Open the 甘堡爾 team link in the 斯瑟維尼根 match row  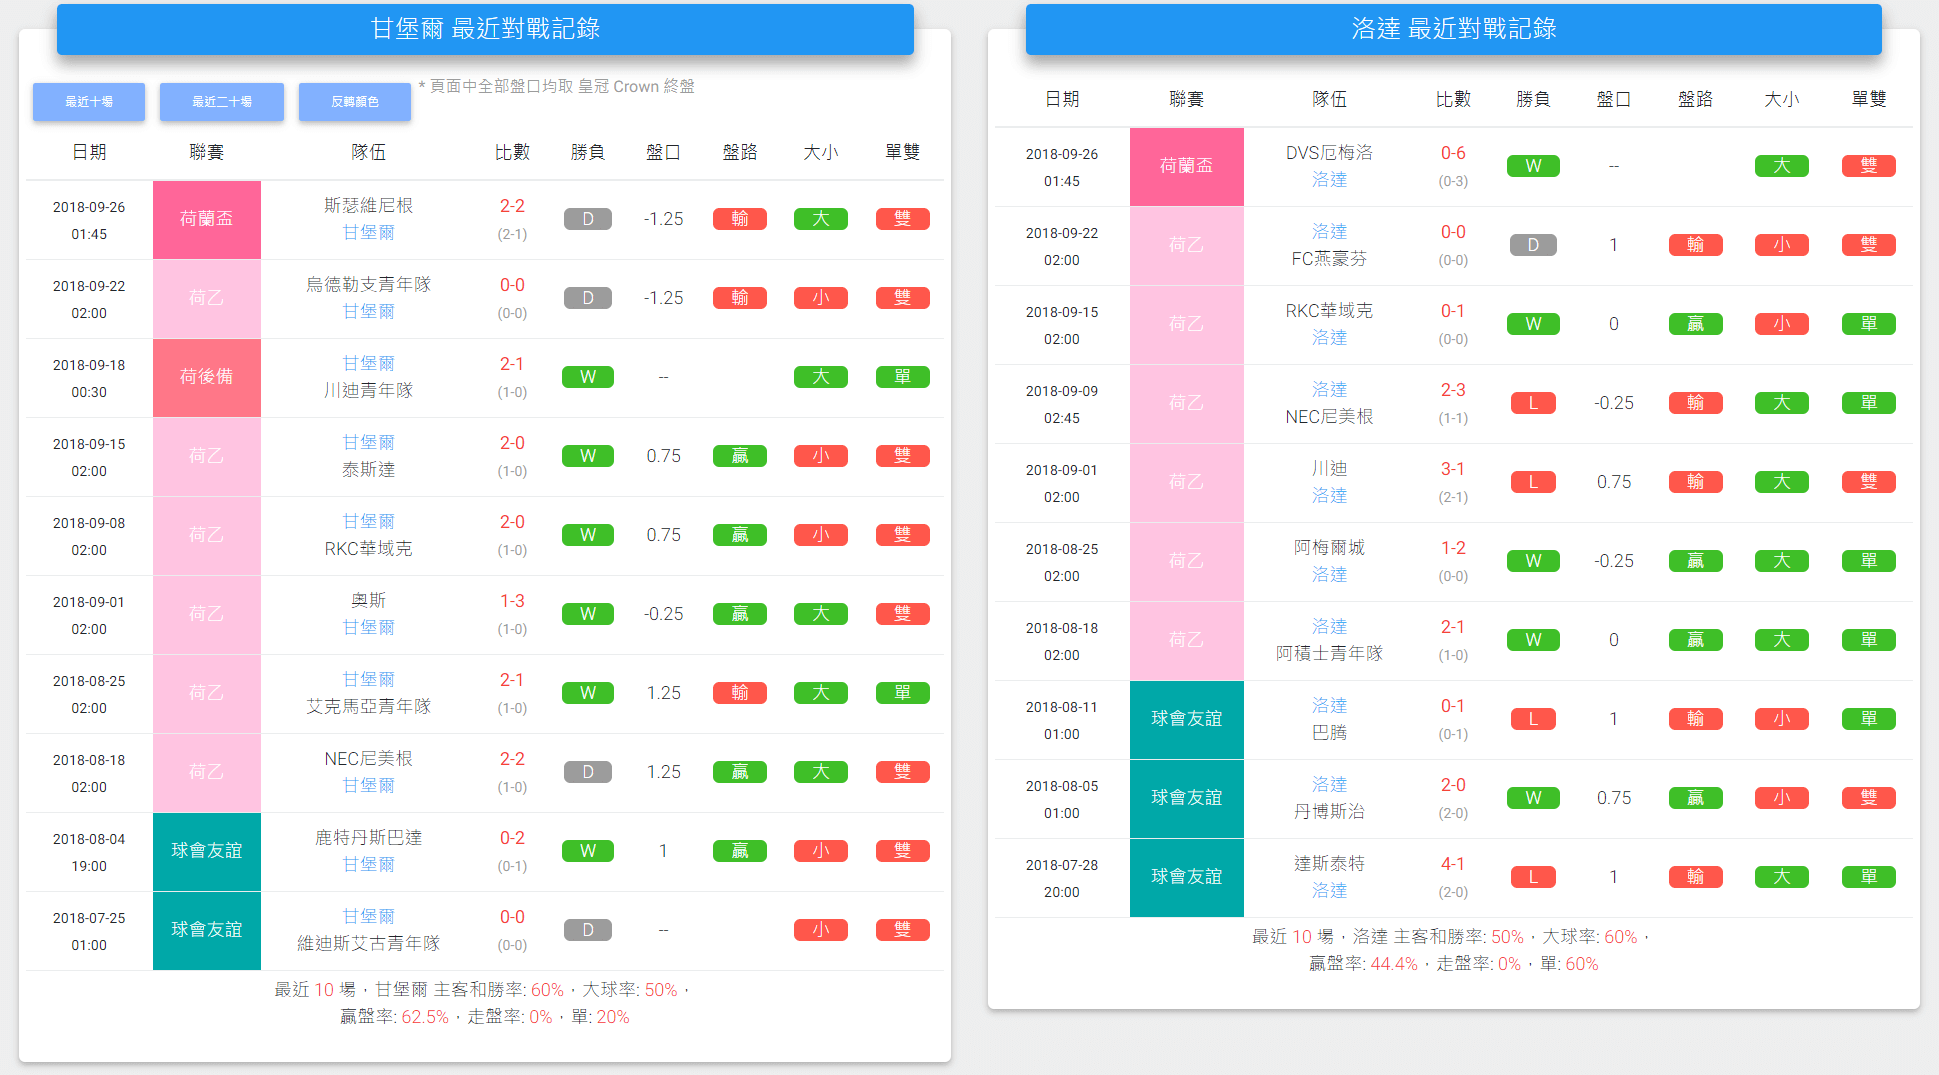pyautogui.click(x=367, y=232)
